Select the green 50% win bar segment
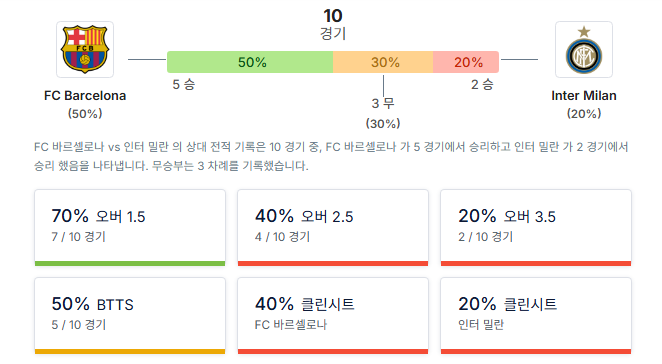Screen dimensions: 662x364 click(250, 62)
